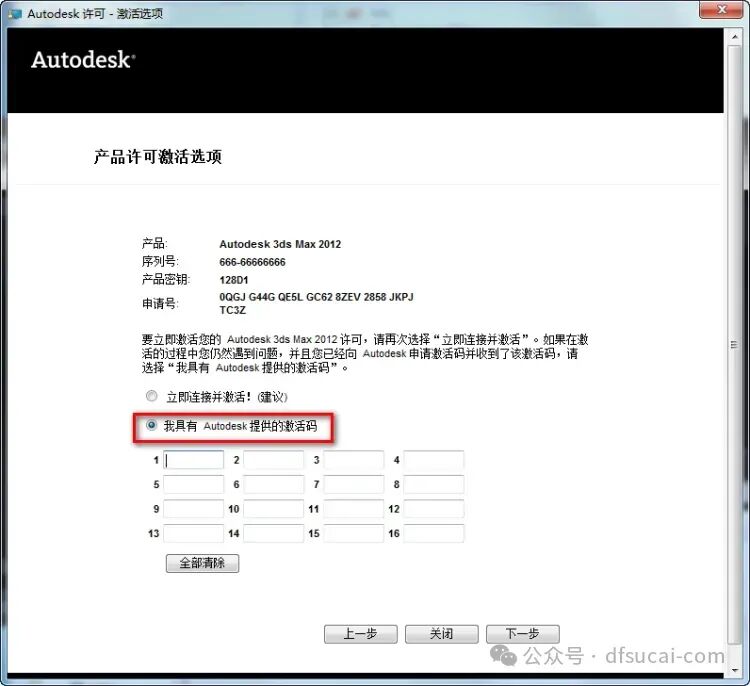Click the 申请号 label
Screen dimensions: 750x686
(160, 303)
